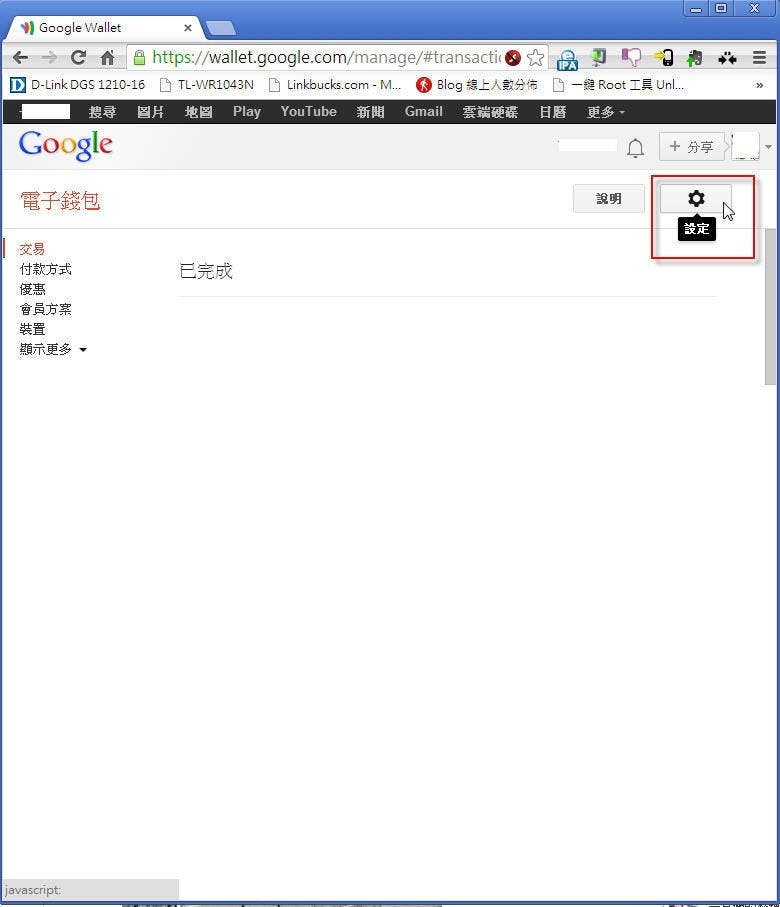The height and width of the screenshot is (907, 780).
Task: Click the green padlock site security icon
Action: click(x=139, y=57)
